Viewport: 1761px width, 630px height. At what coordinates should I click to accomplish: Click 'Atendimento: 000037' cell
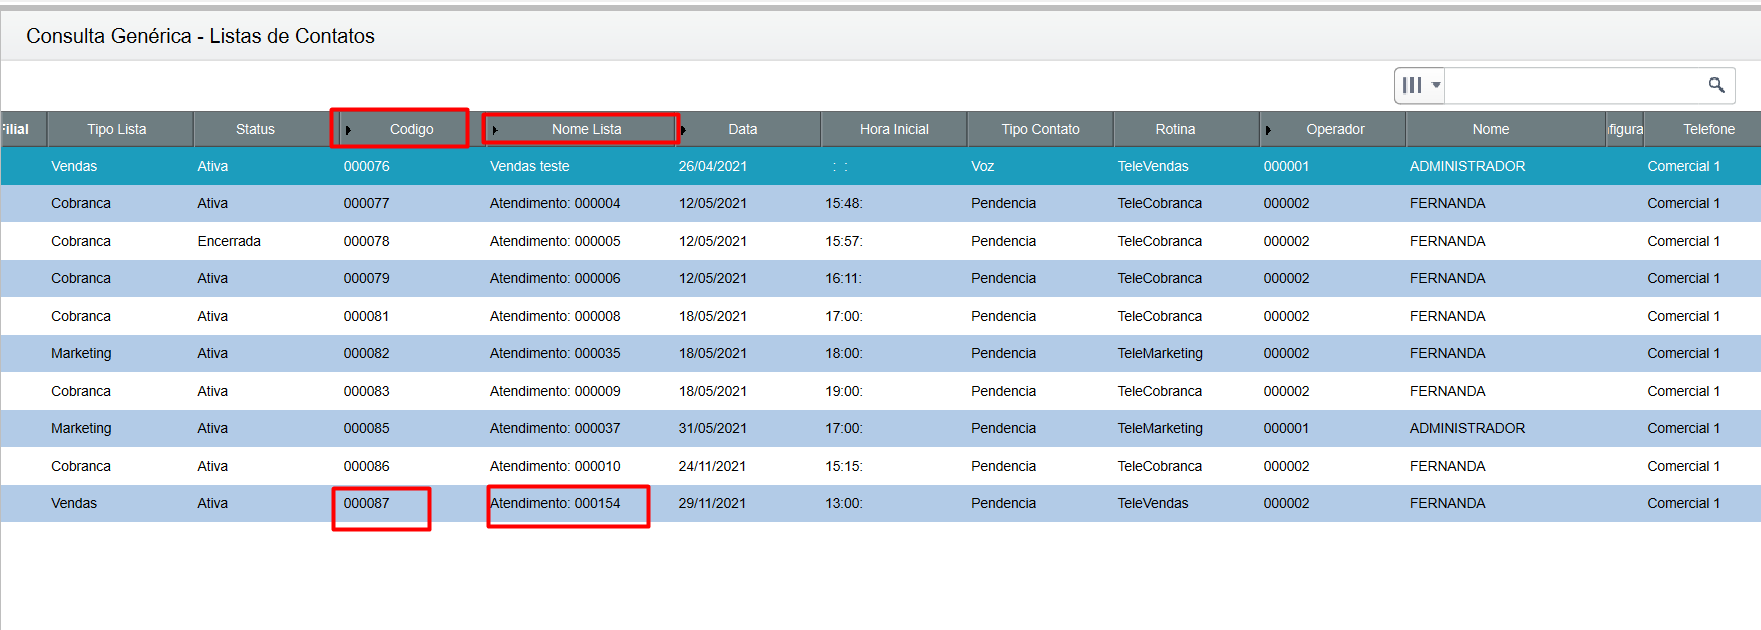coord(555,428)
